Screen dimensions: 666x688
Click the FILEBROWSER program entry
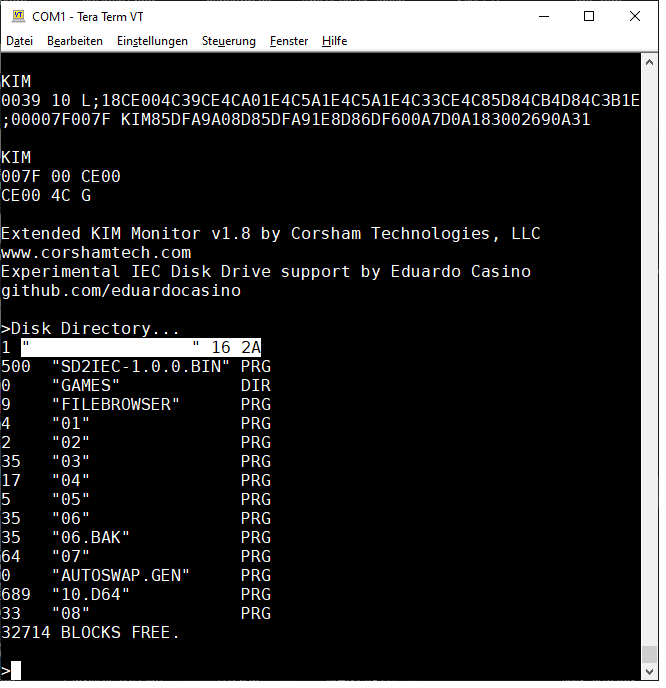[x=116, y=404]
